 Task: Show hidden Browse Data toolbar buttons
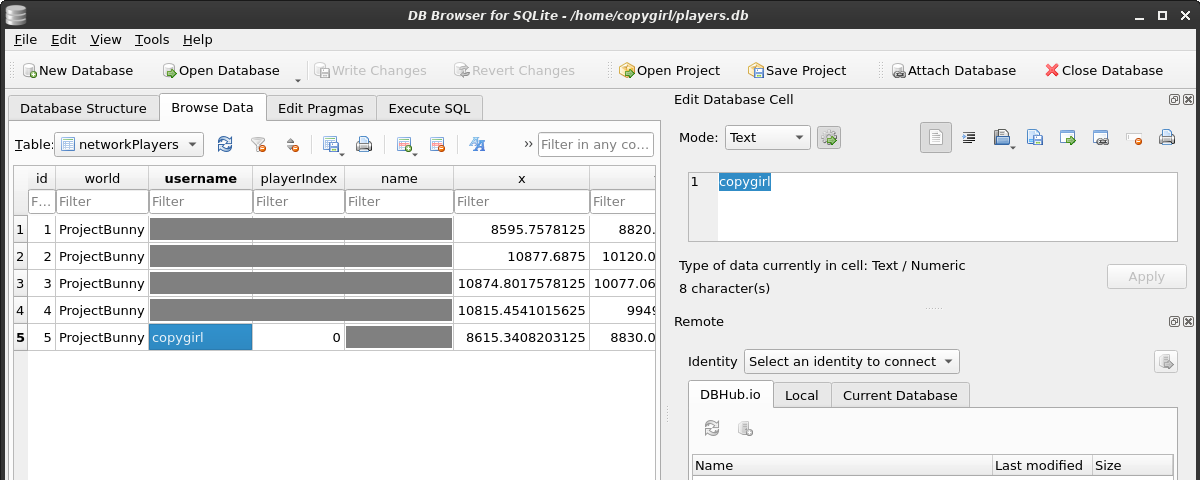528,144
